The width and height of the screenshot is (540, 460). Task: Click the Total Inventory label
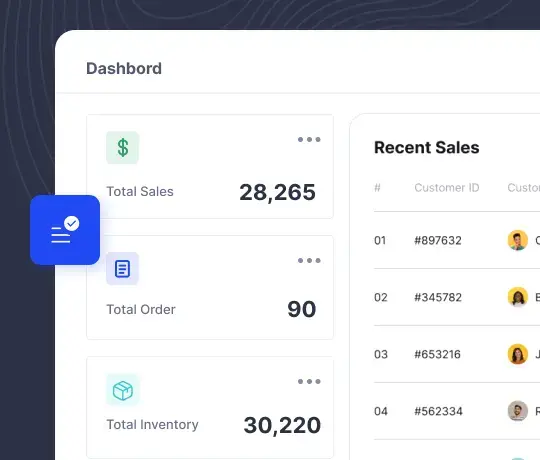pos(152,425)
